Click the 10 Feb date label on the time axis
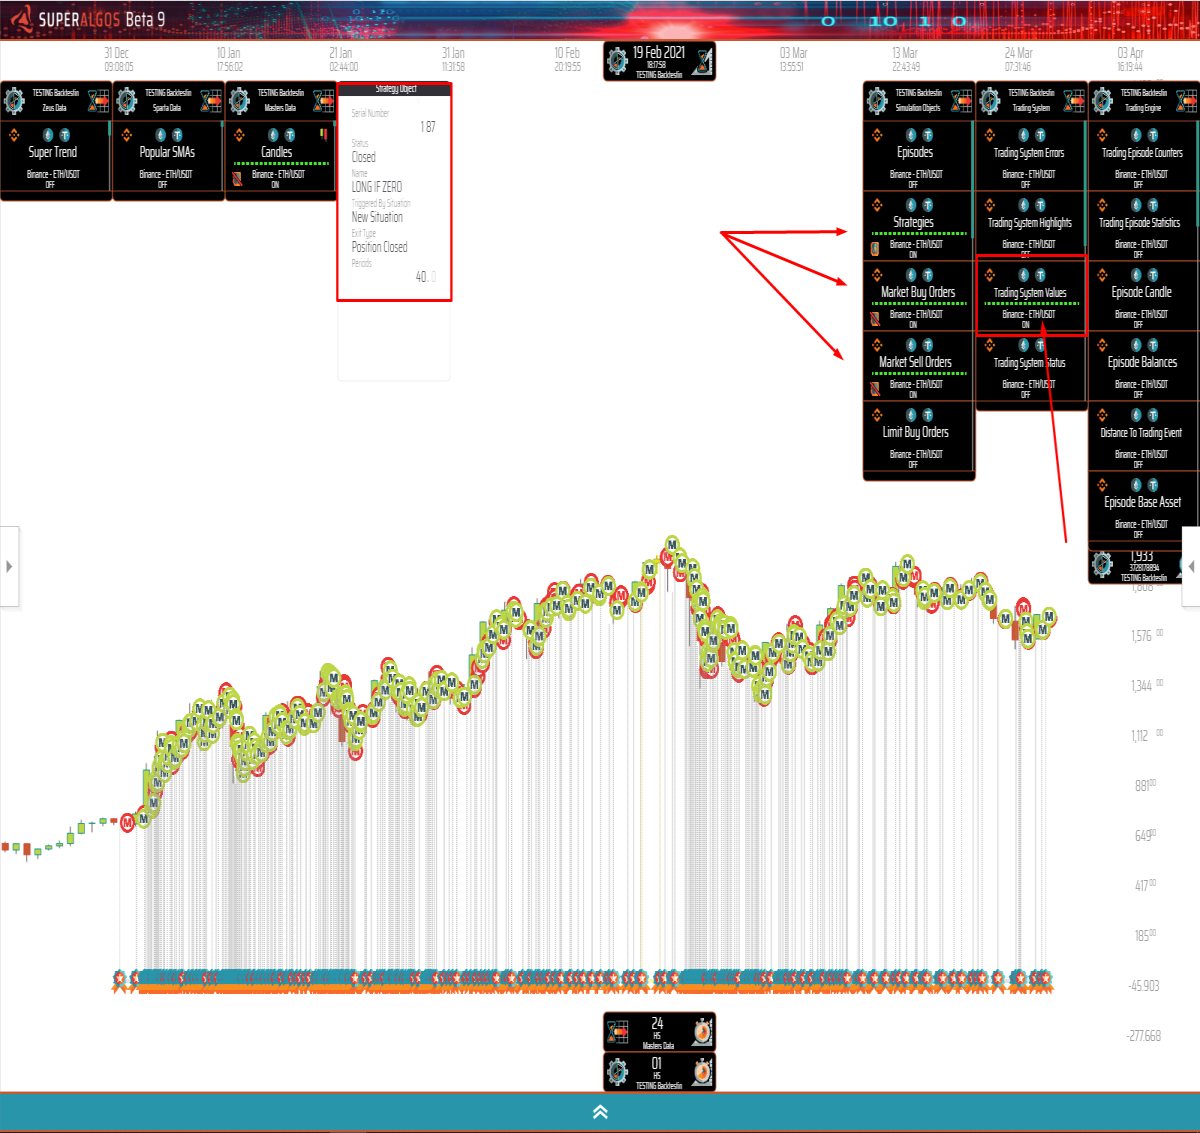 point(568,53)
